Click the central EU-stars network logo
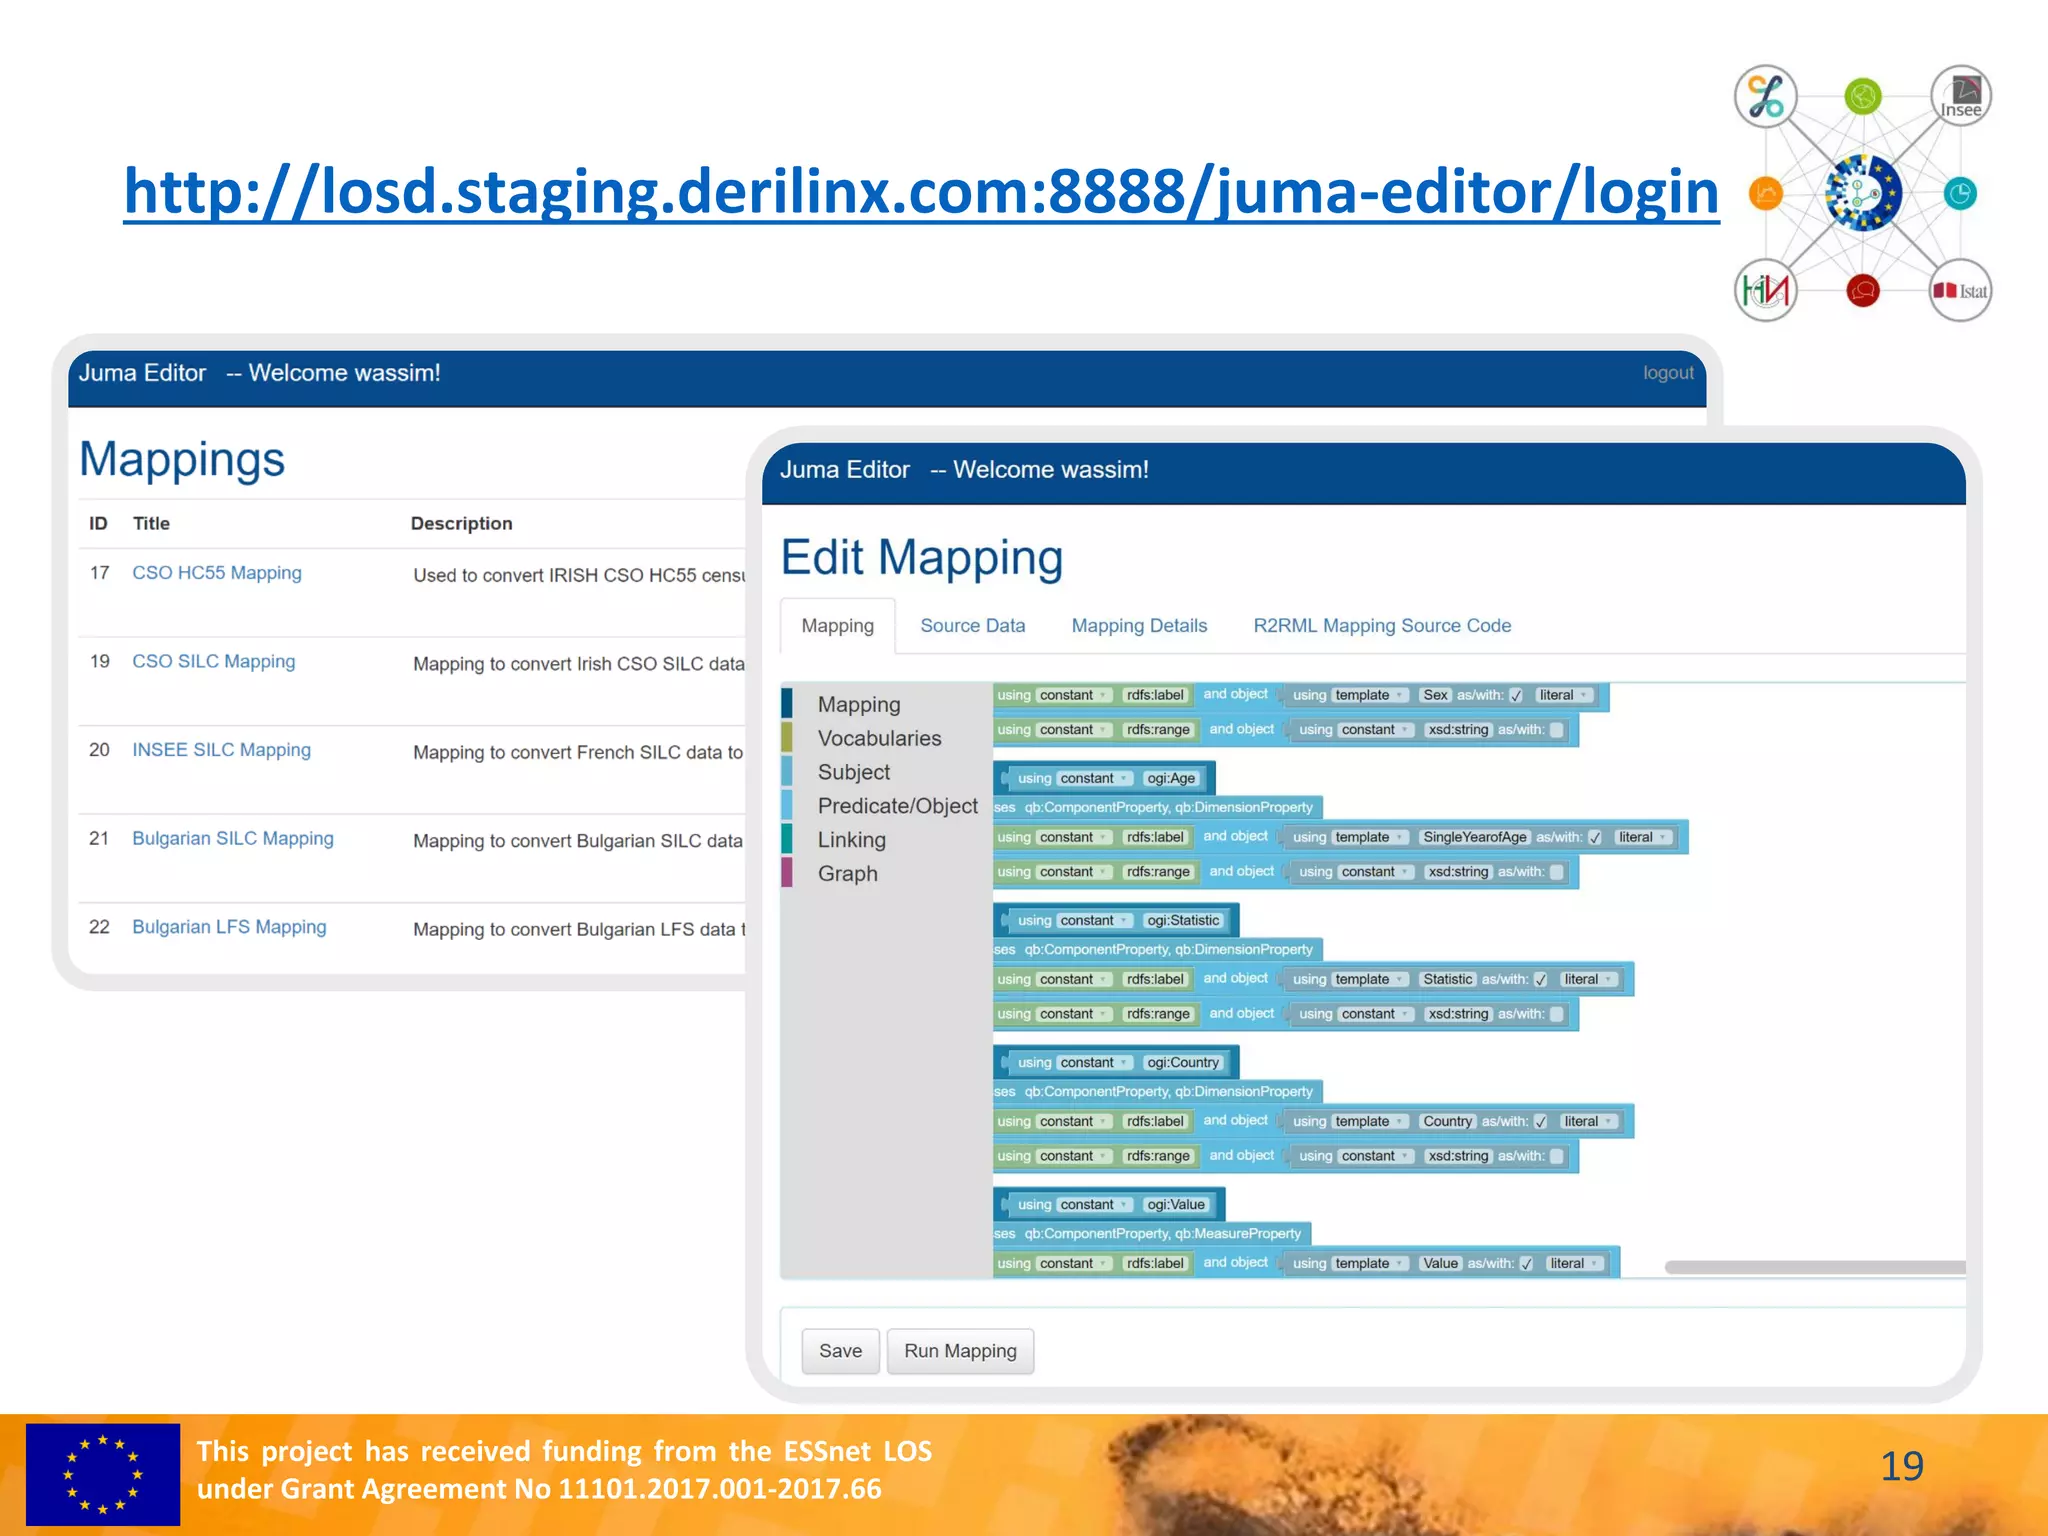The width and height of the screenshot is (2048, 1536). click(1862, 193)
